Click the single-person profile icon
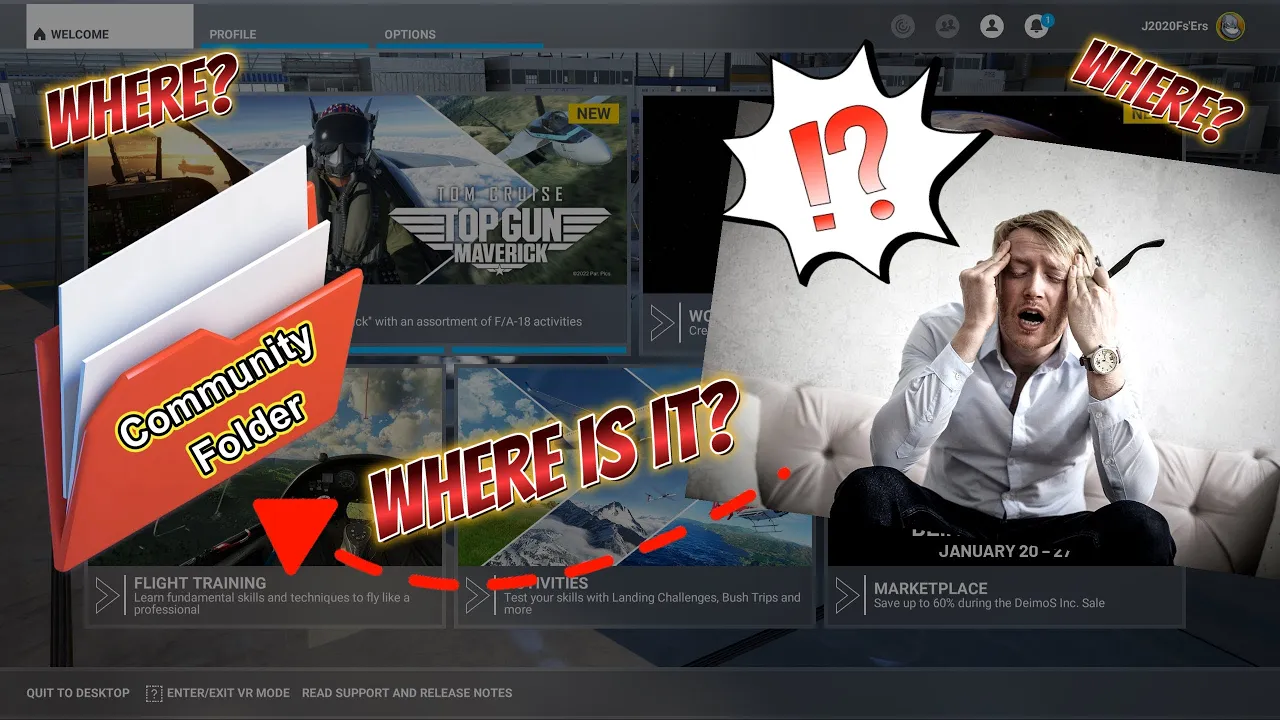The height and width of the screenshot is (720, 1280). pos(992,27)
